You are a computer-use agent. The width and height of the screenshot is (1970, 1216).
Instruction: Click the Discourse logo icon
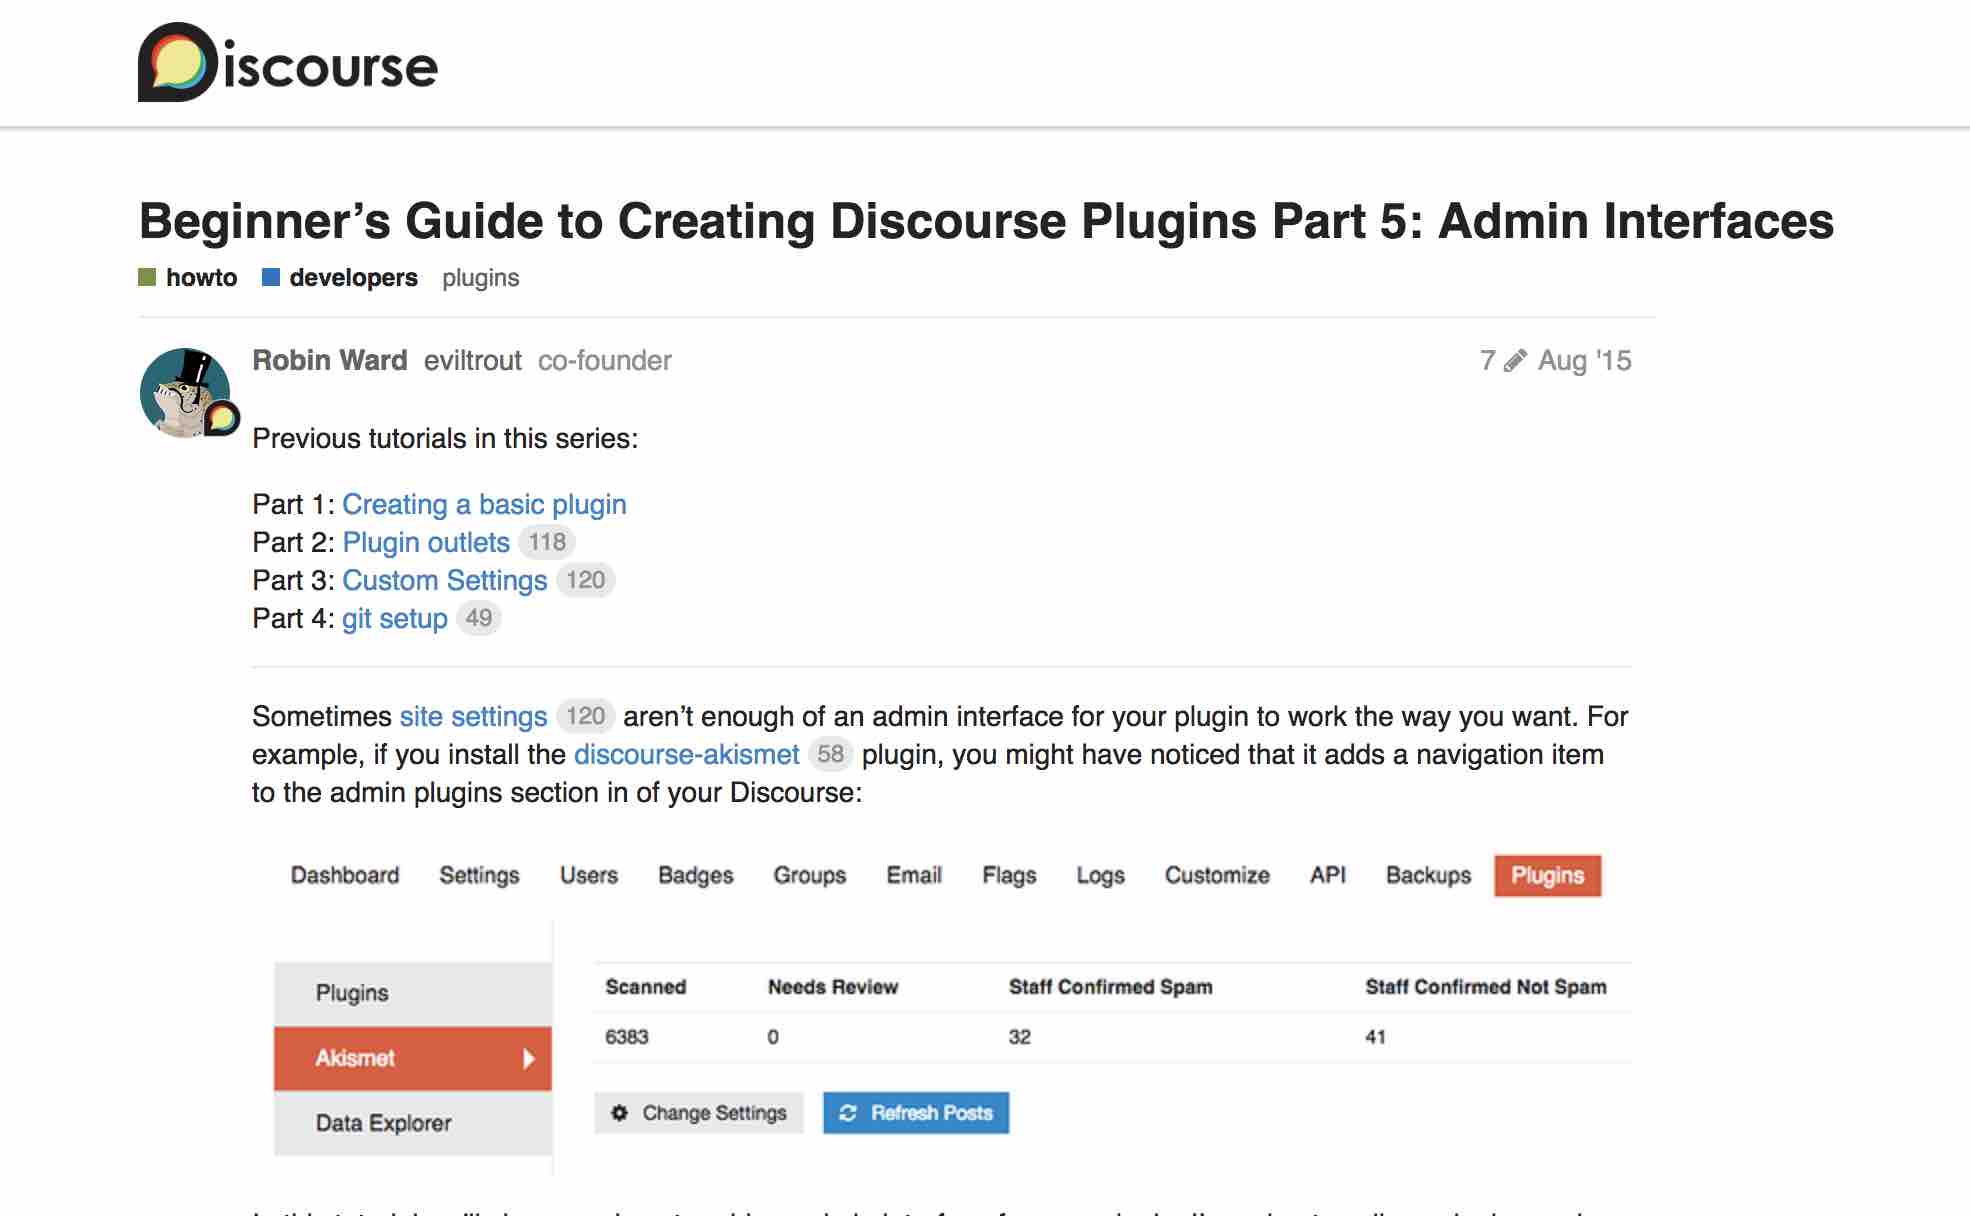click(x=177, y=63)
